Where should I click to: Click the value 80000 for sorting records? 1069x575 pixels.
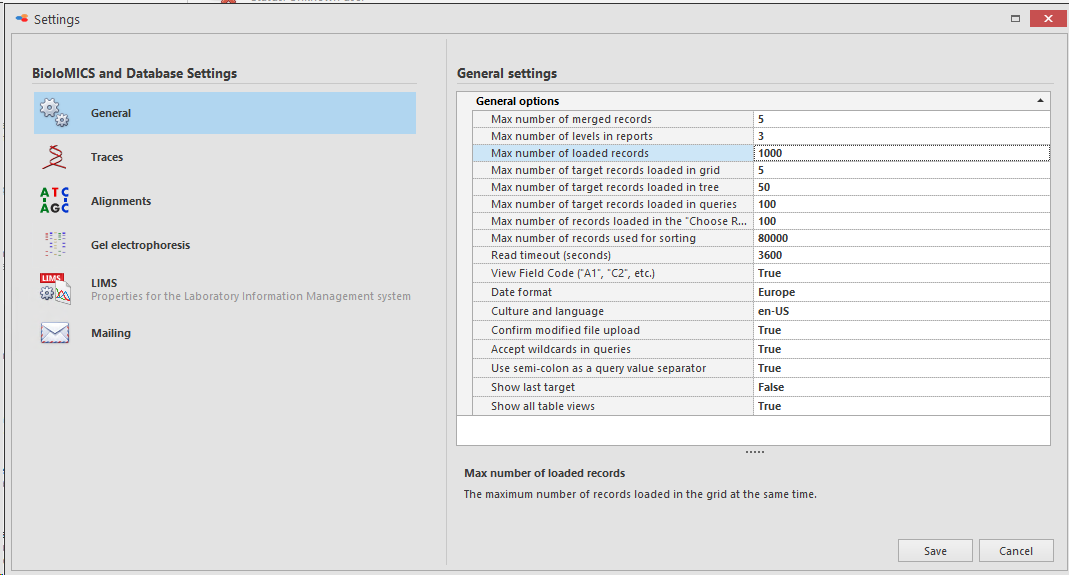click(x=772, y=239)
